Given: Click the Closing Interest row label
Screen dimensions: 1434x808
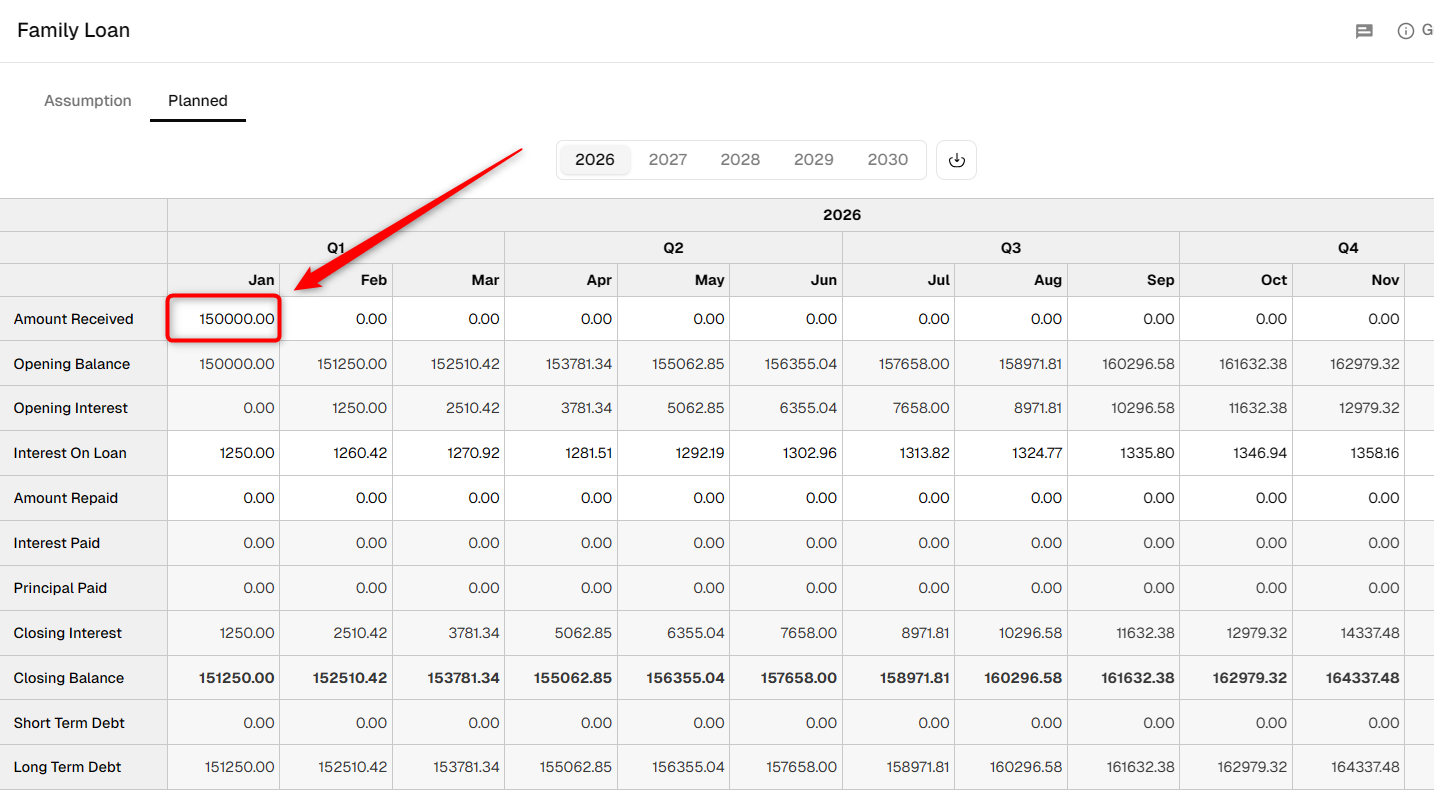Looking at the screenshot, I should (68, 633).
